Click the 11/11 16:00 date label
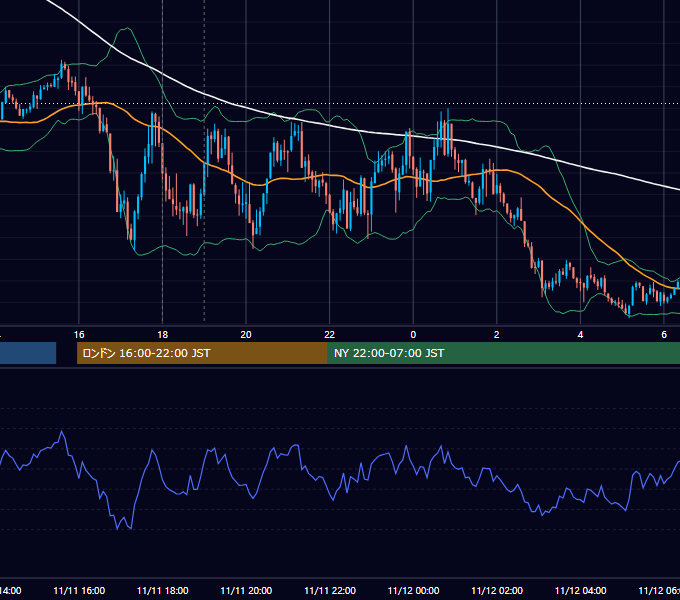 pos(79,590)
